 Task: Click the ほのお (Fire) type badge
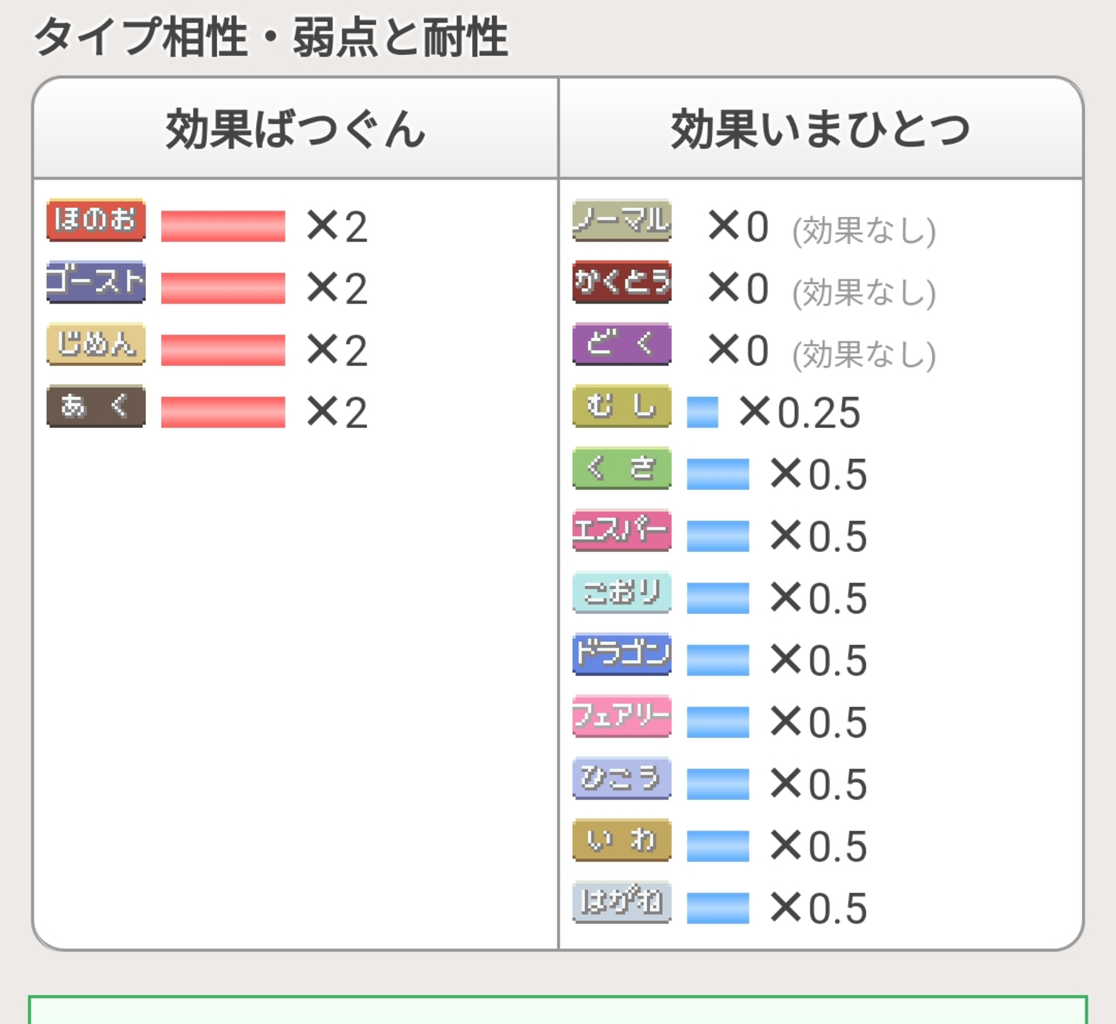click(95, 221)
